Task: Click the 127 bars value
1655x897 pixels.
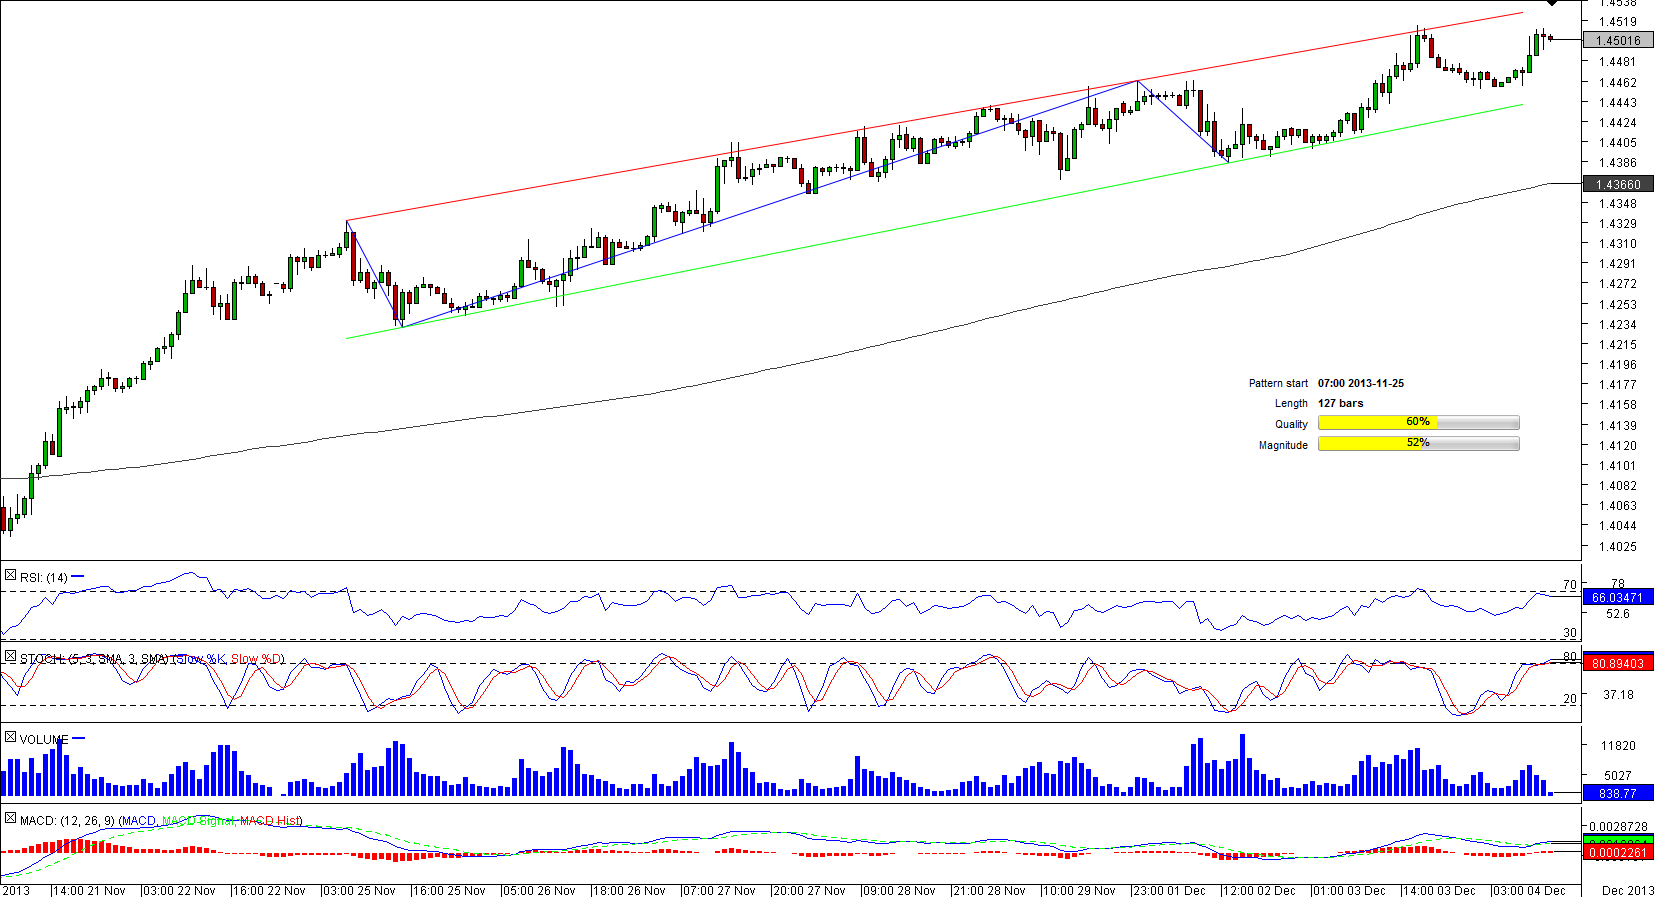Action: pos(1341,404)
